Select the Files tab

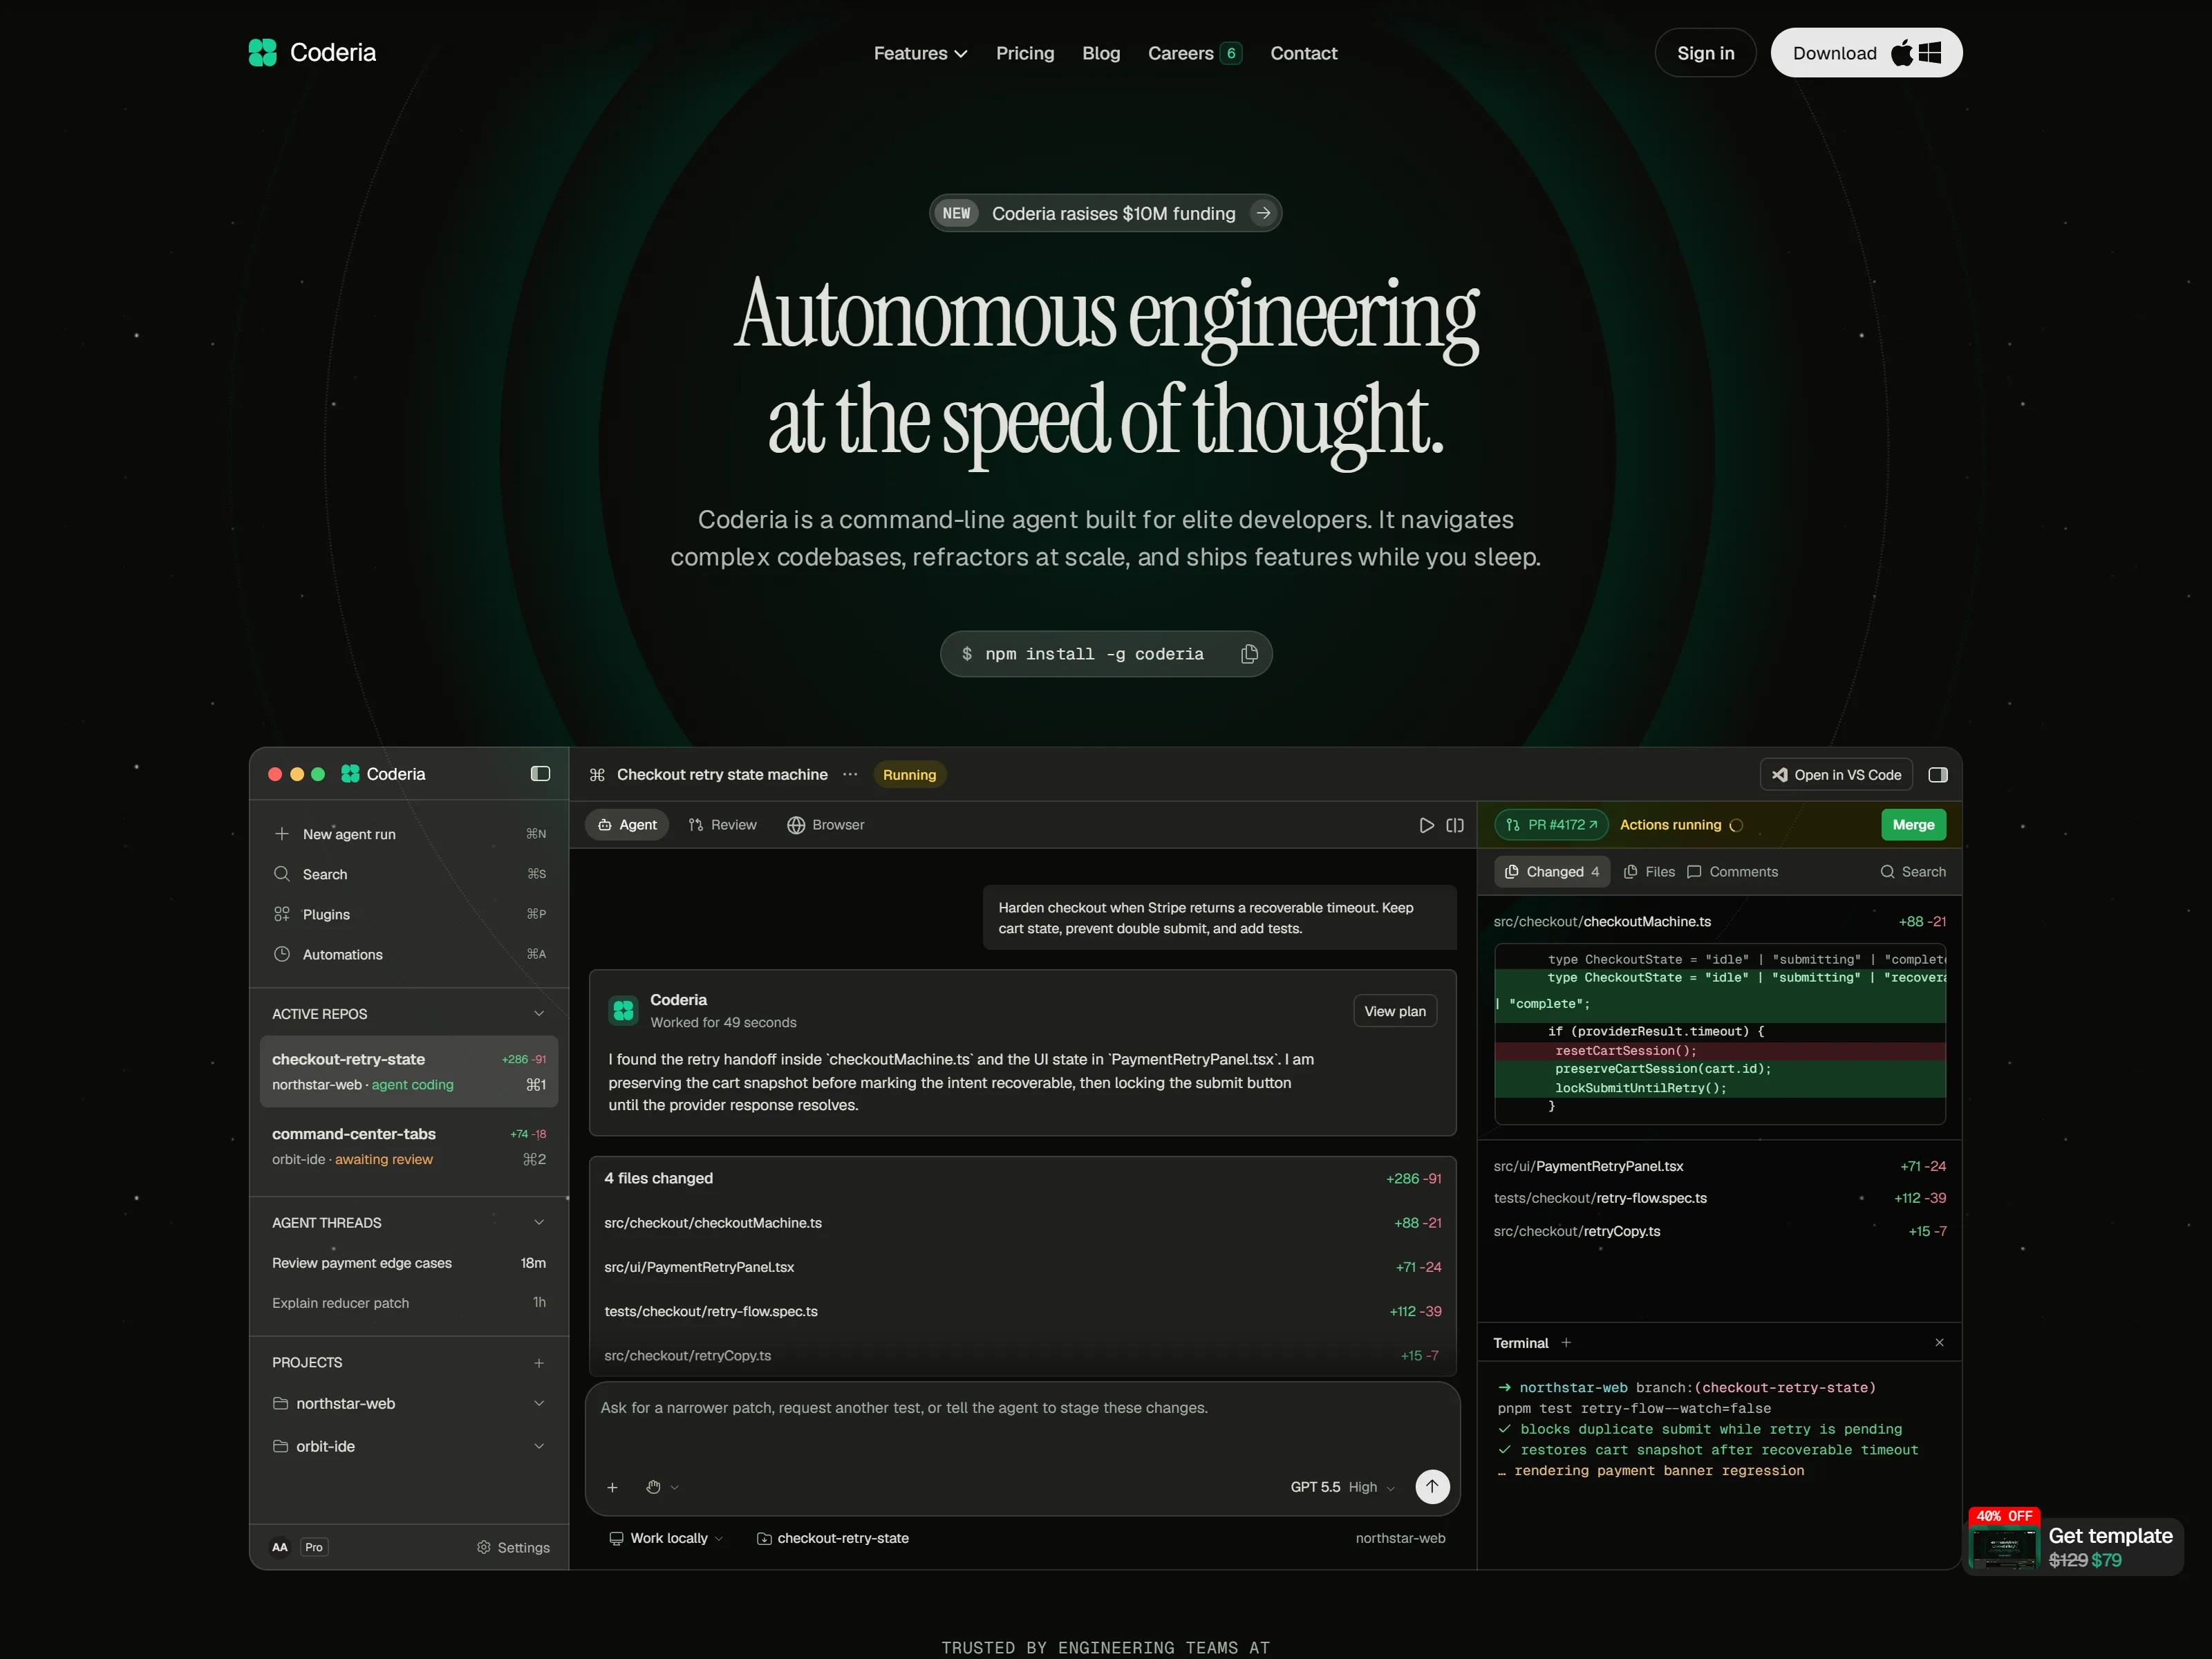coord(1649,872)
